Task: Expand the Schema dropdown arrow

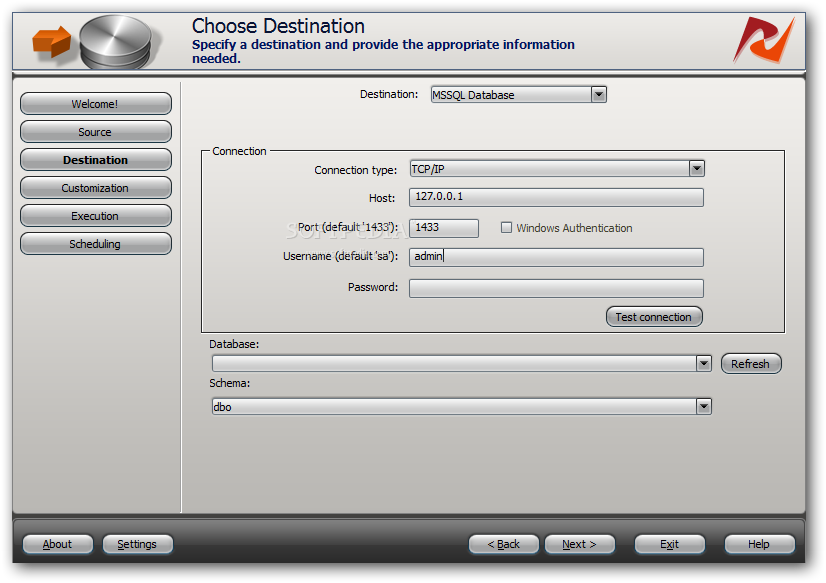Action: (704, 407)
